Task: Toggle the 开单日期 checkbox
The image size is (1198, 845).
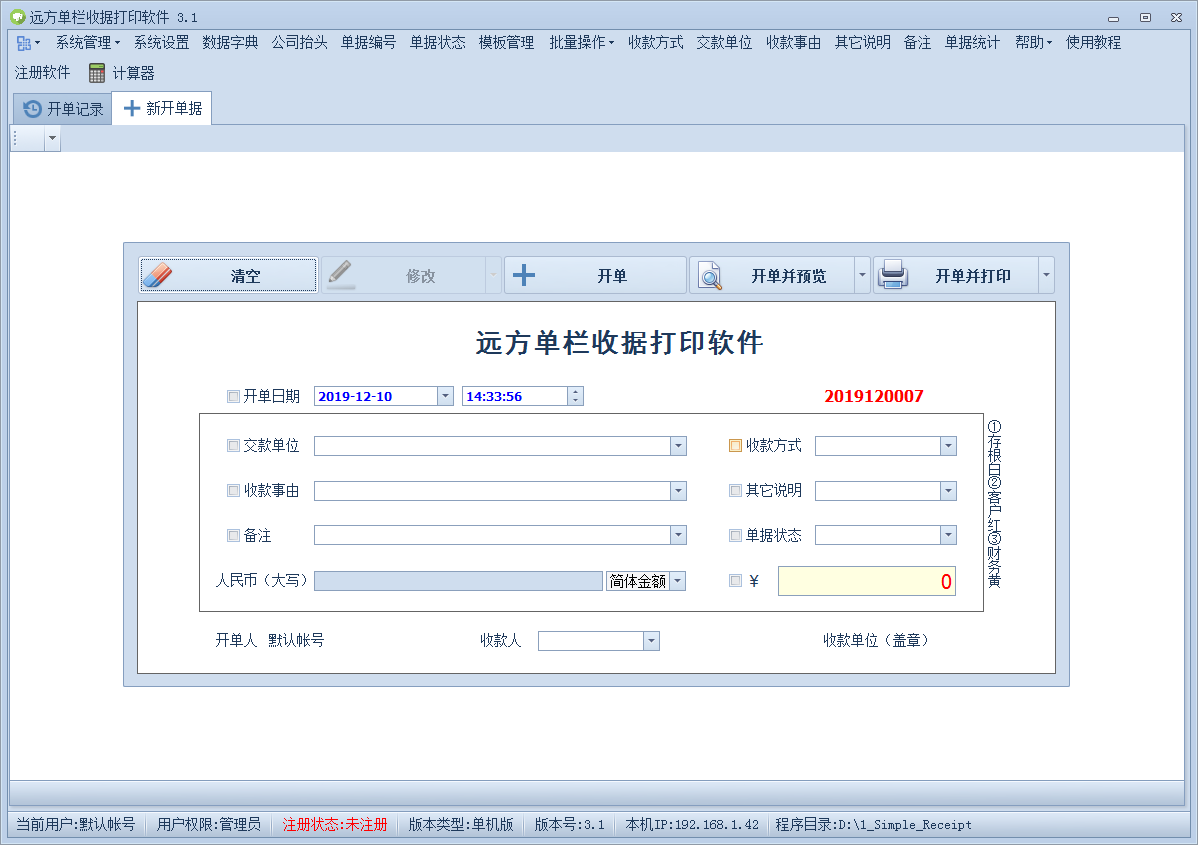Action: (233, 397)
